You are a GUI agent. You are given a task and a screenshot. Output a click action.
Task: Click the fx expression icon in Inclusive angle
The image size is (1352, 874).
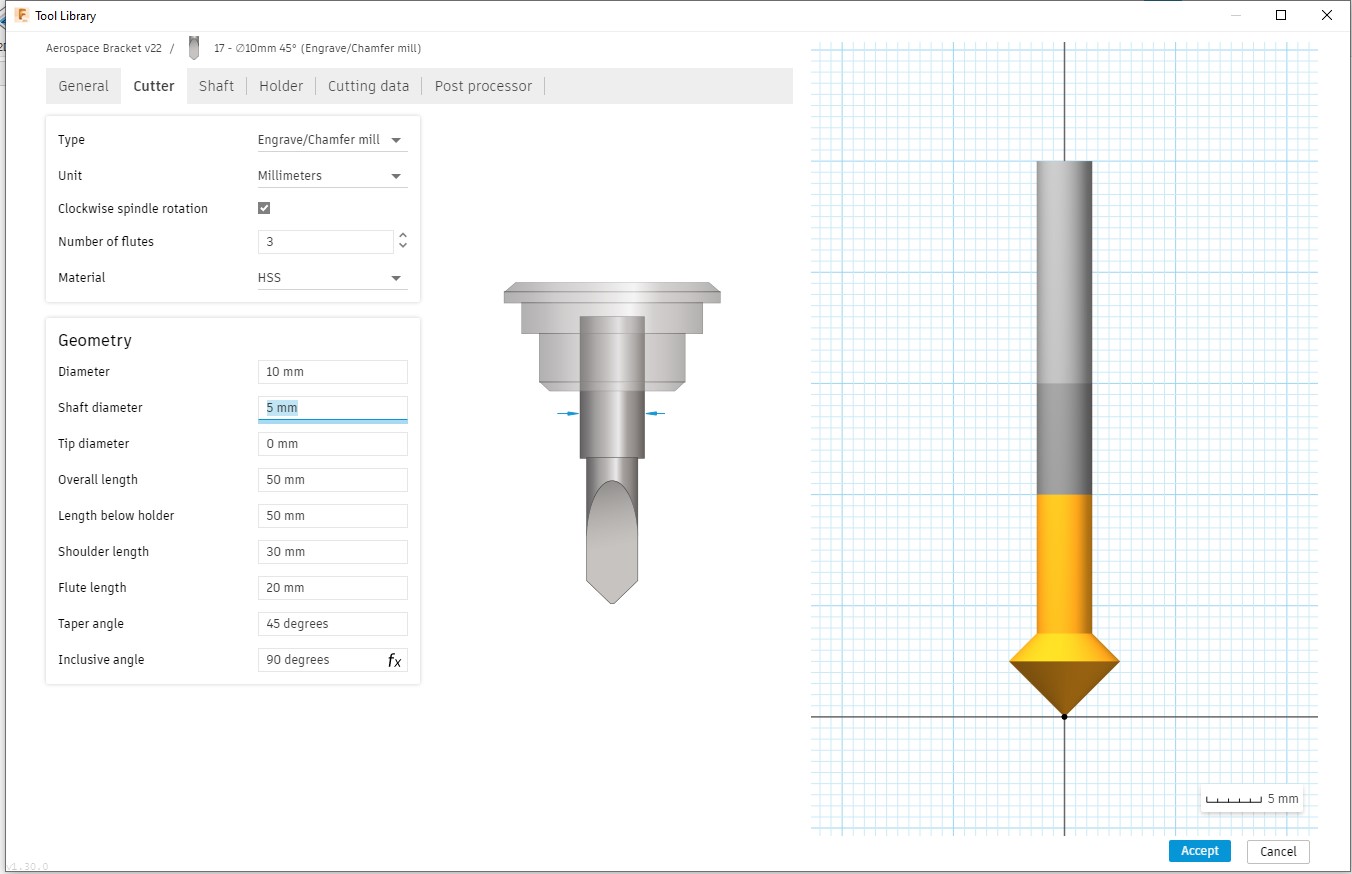394,660
